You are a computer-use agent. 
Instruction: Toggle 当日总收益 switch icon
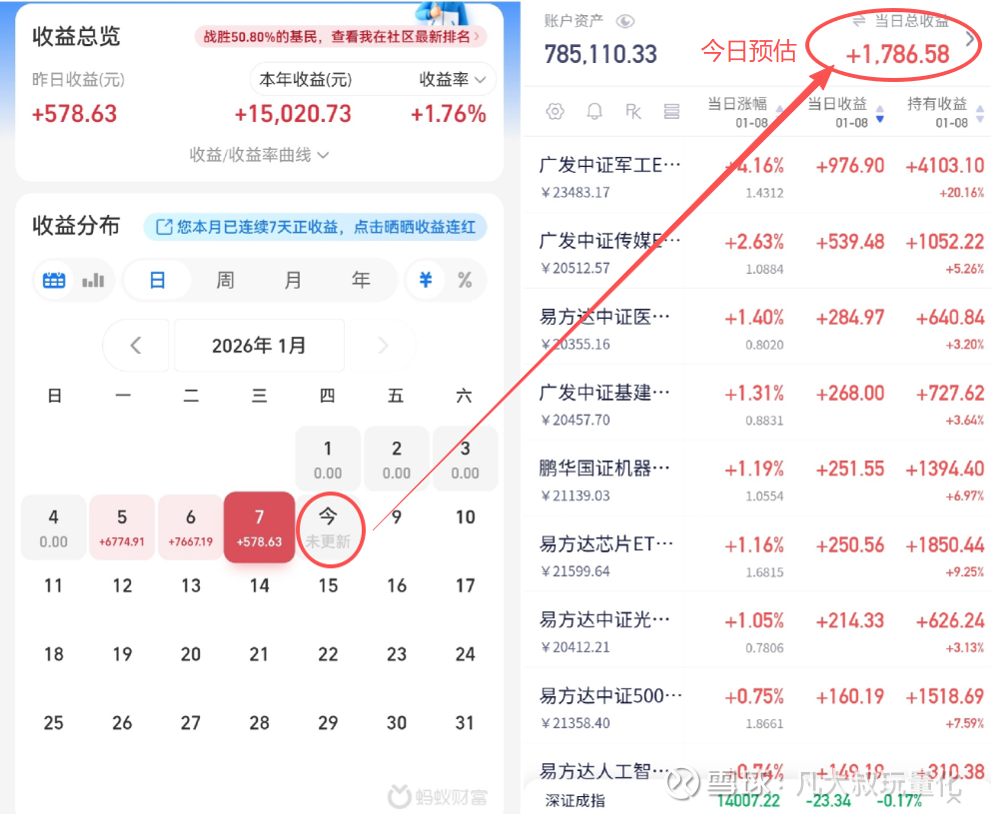coord(858,21)
